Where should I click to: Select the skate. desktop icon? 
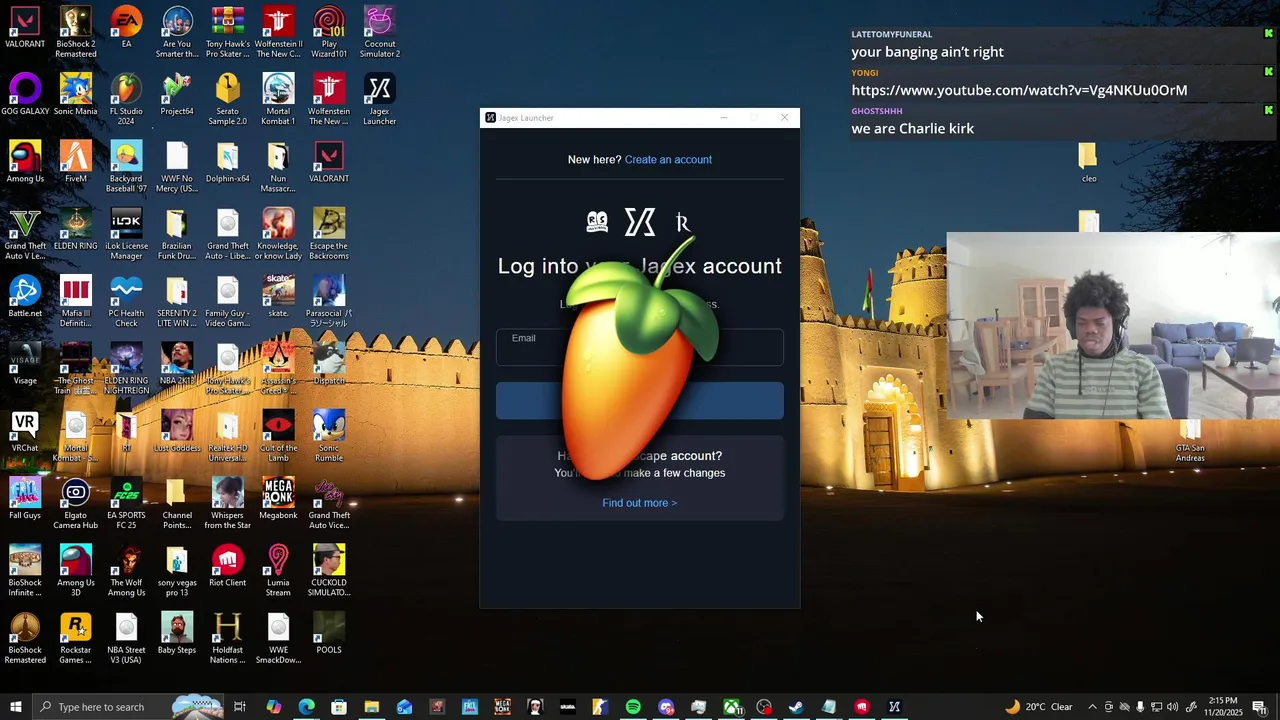[x=278, y=297]
